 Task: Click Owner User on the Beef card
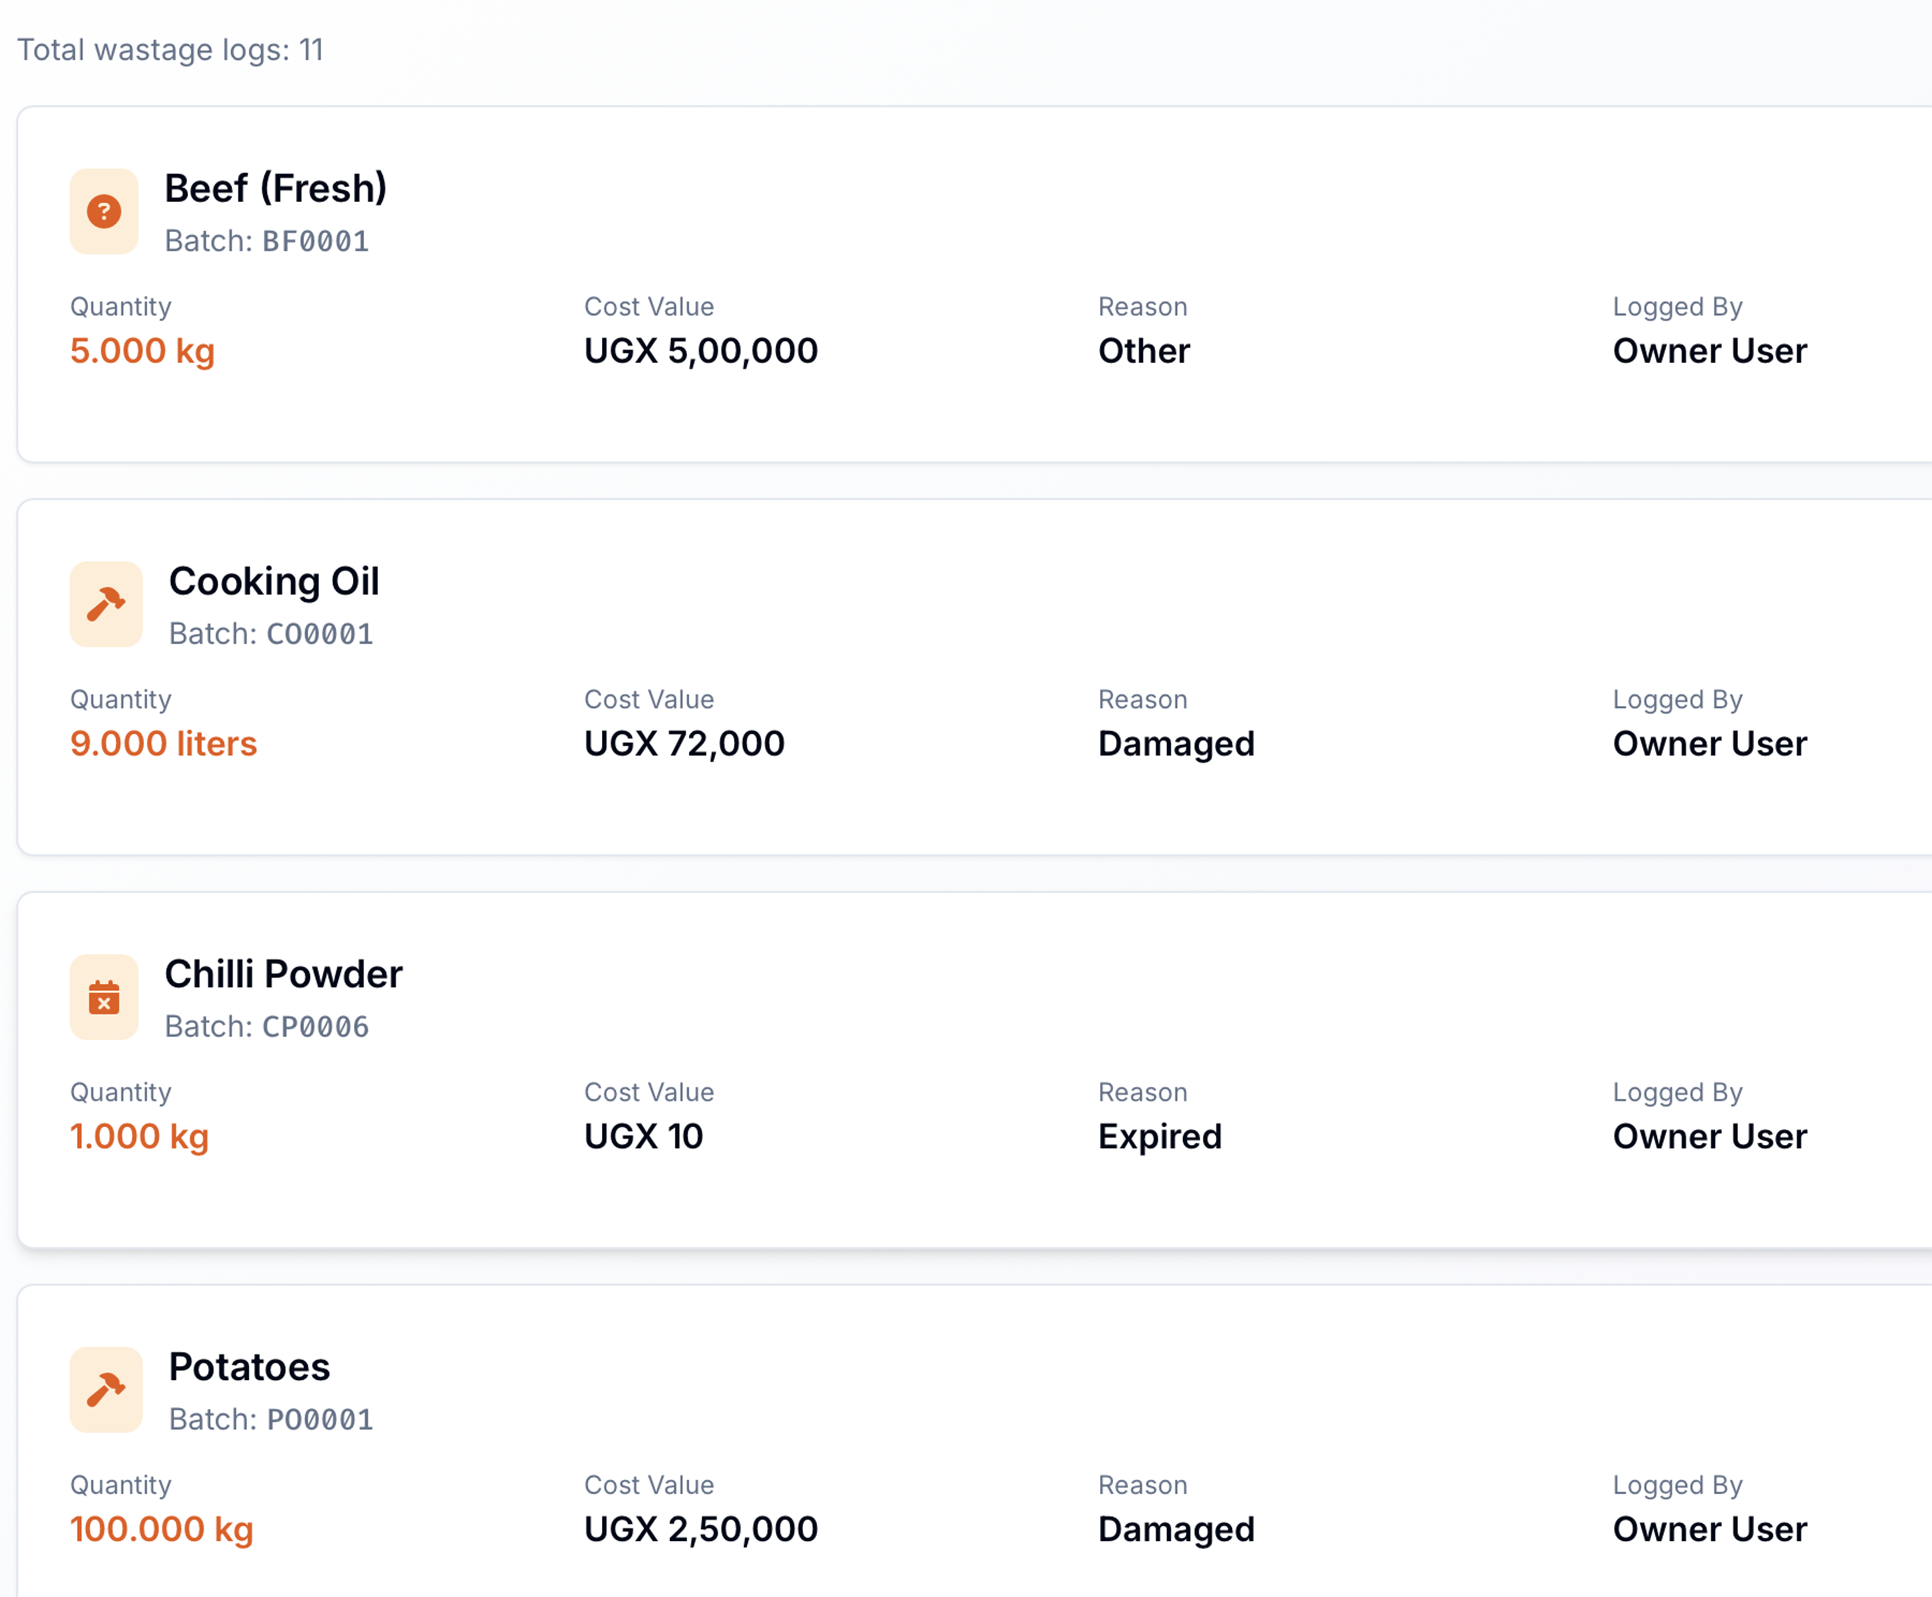click(1709, 351)
